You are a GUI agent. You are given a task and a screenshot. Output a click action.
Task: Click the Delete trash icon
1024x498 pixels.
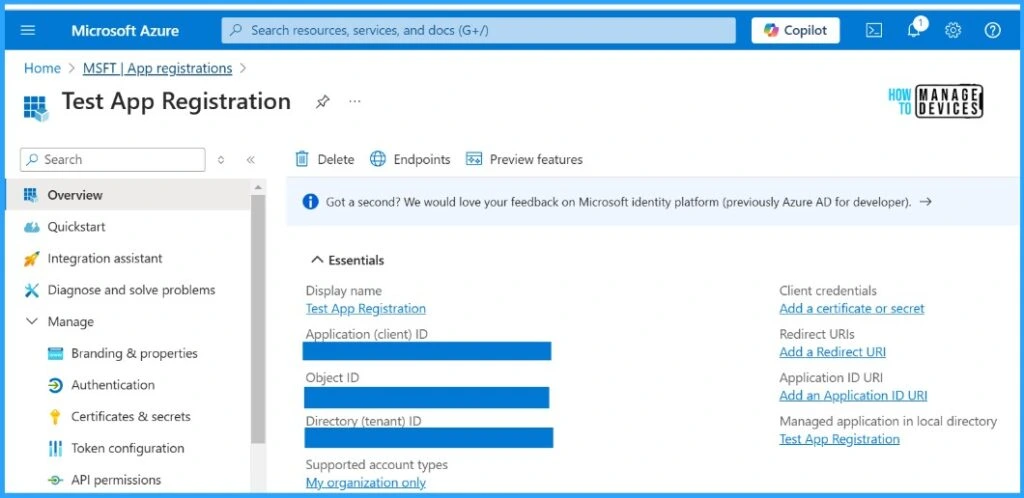(302, 159)
